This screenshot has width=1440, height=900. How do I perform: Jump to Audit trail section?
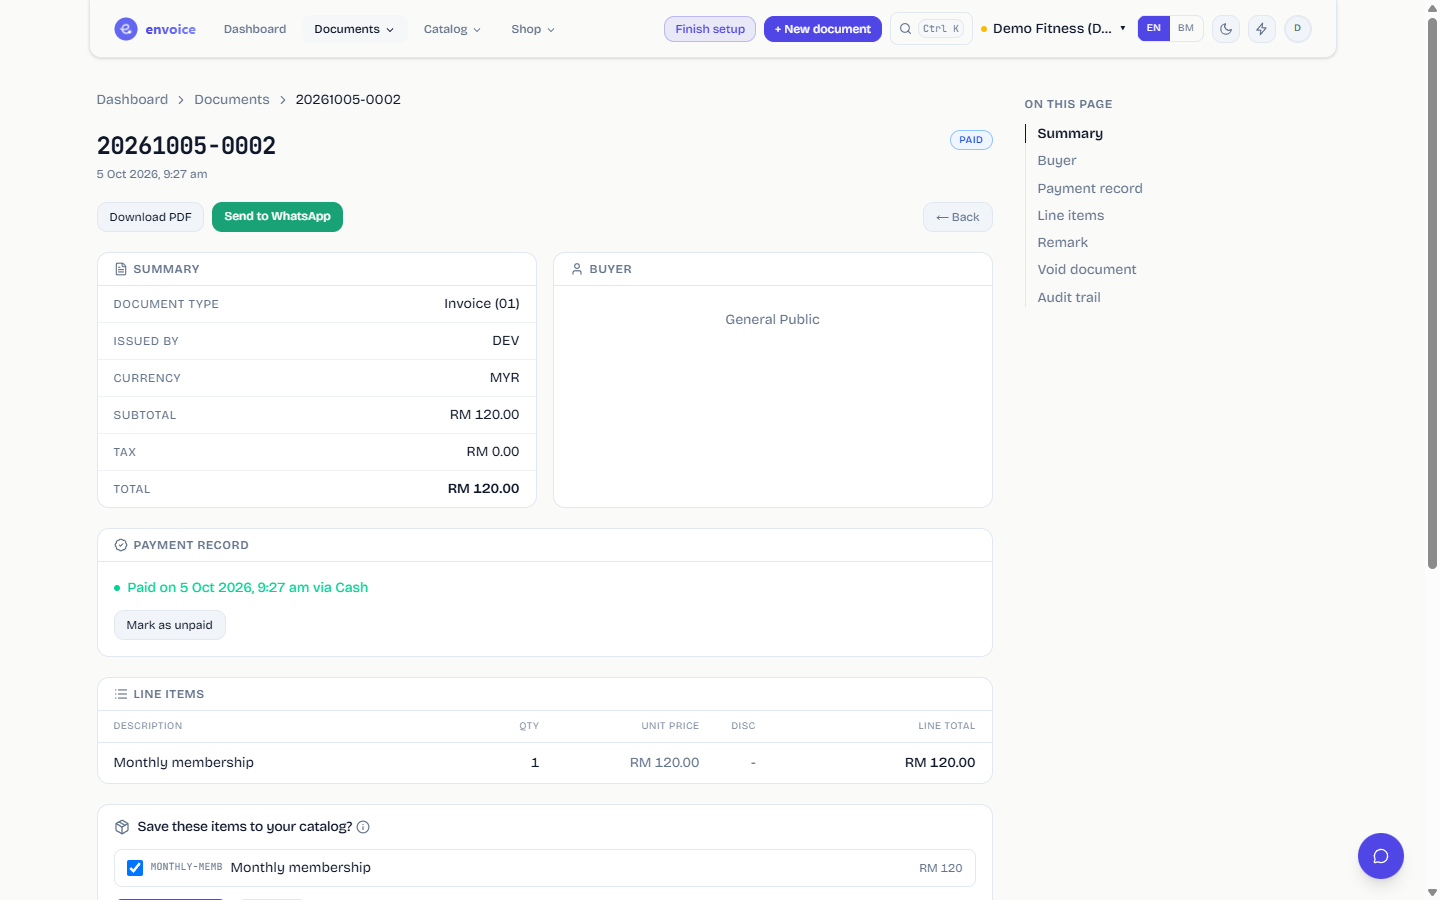pyautogui.click(x=1069, y=297)
